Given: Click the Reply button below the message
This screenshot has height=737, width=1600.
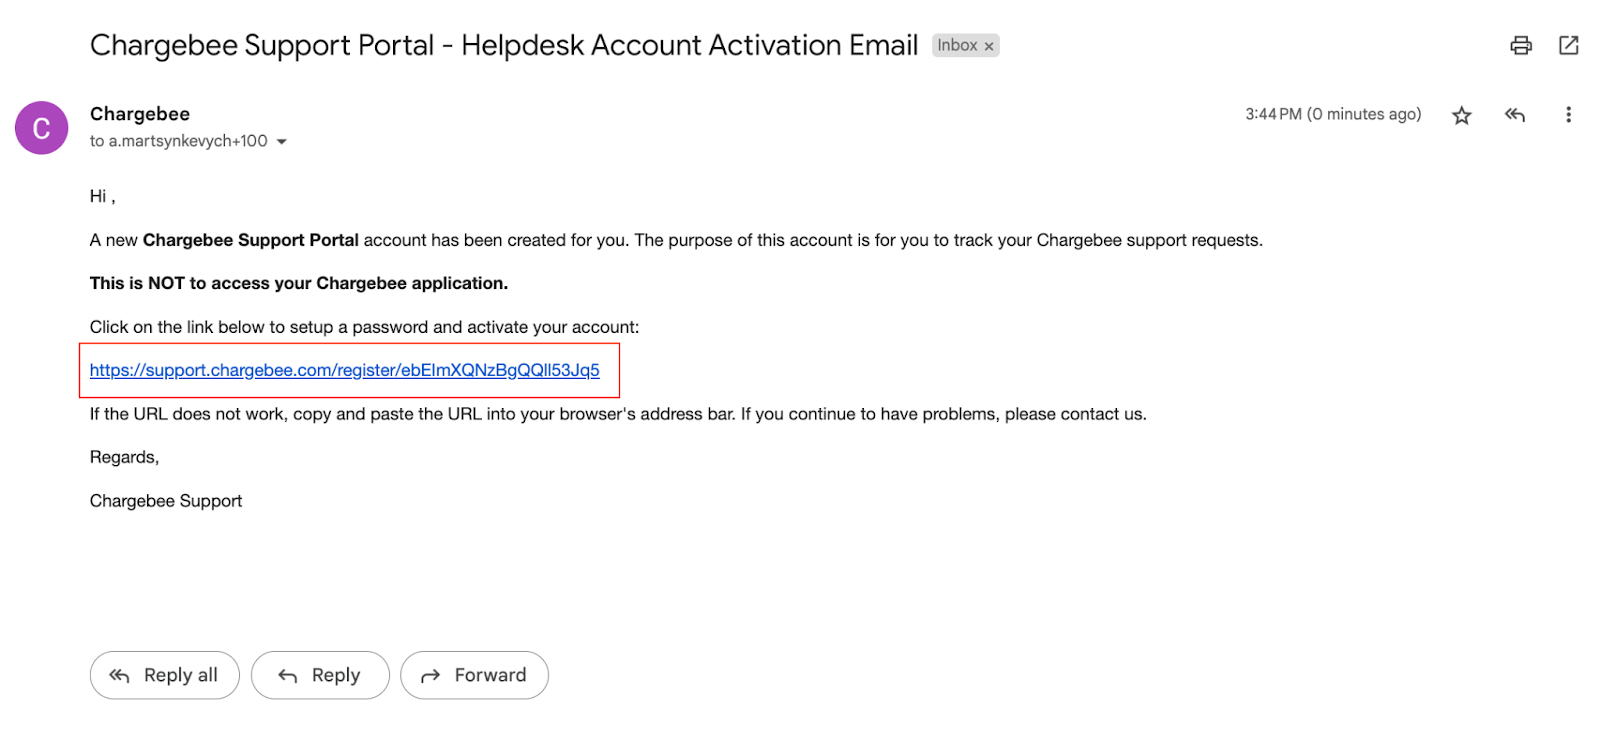Looking at the screenshot, I should (x=319, y=675).
